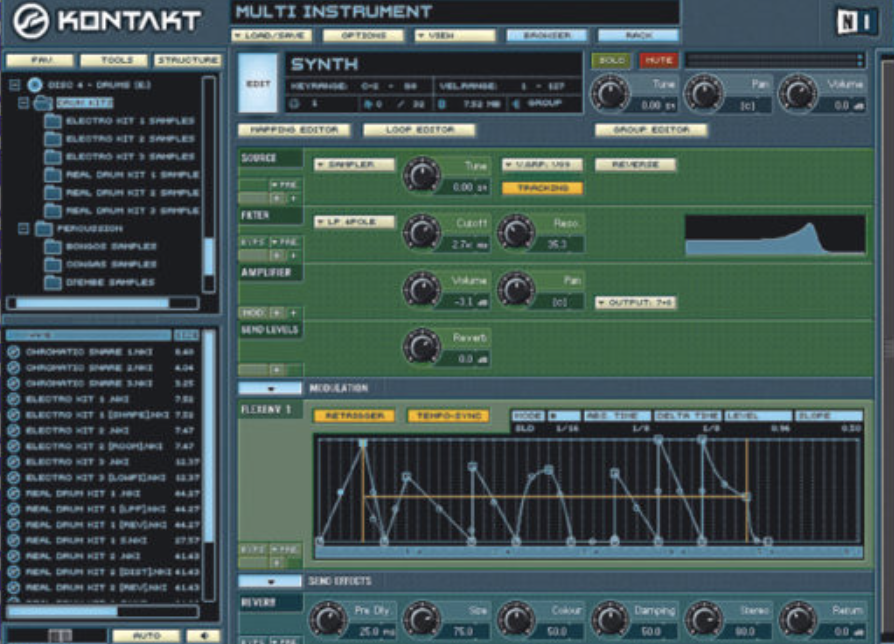Click the filter frequency response display
This screenshot has height=644, width=894.
point(775,234)
